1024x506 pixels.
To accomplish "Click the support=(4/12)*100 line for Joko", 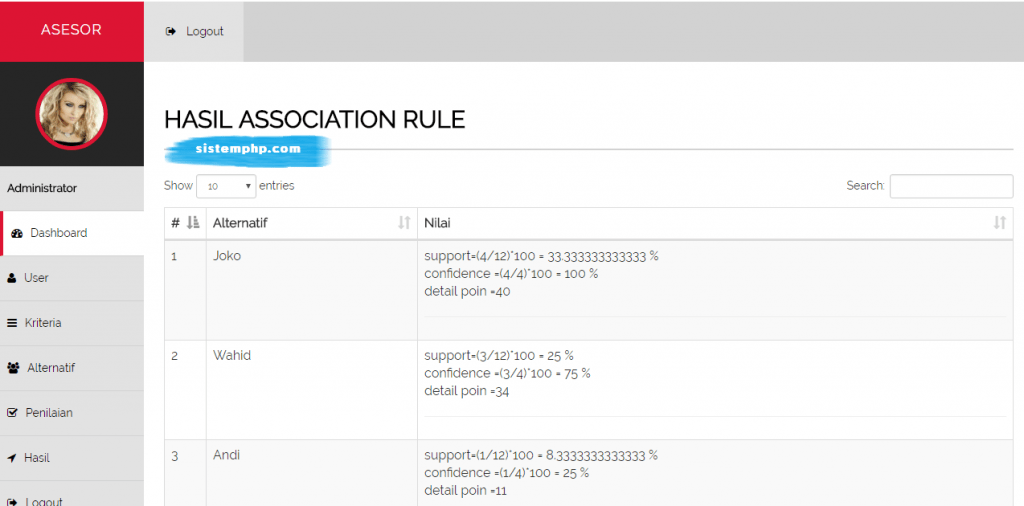I will [x=541, y=256].
